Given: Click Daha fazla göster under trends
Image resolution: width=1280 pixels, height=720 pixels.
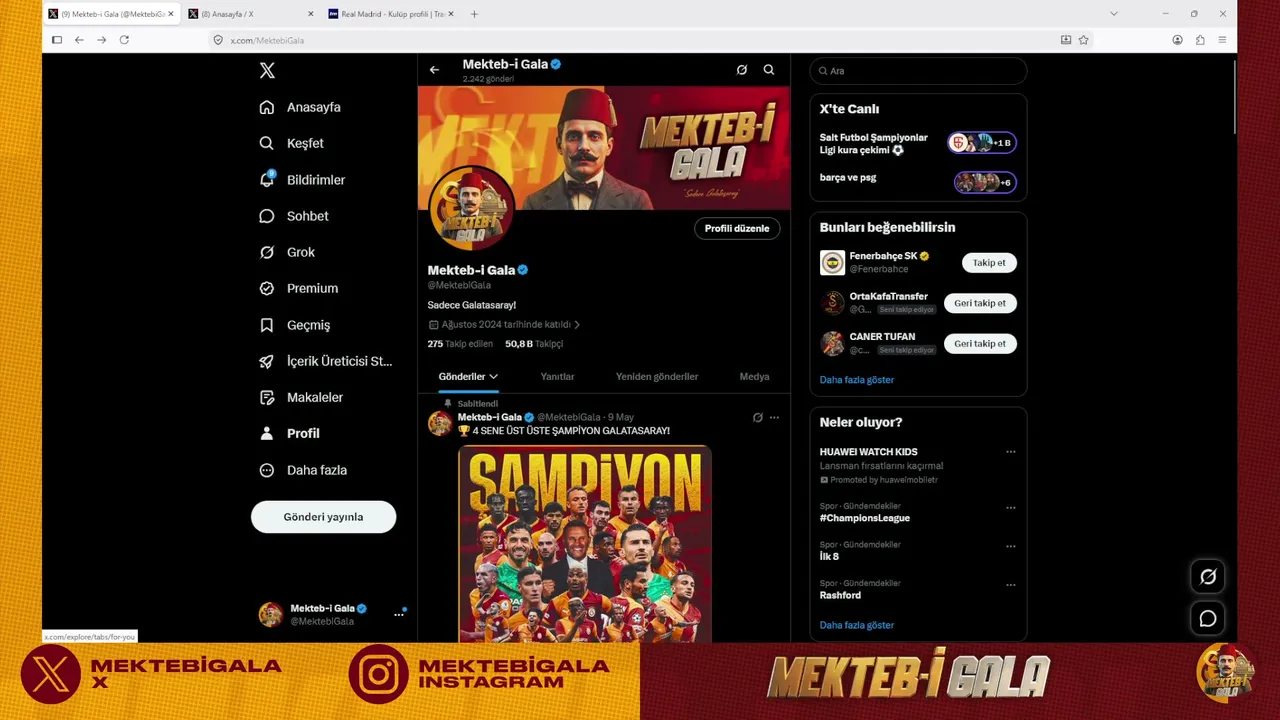Looking at the screenshot, I should click(857, 626).
